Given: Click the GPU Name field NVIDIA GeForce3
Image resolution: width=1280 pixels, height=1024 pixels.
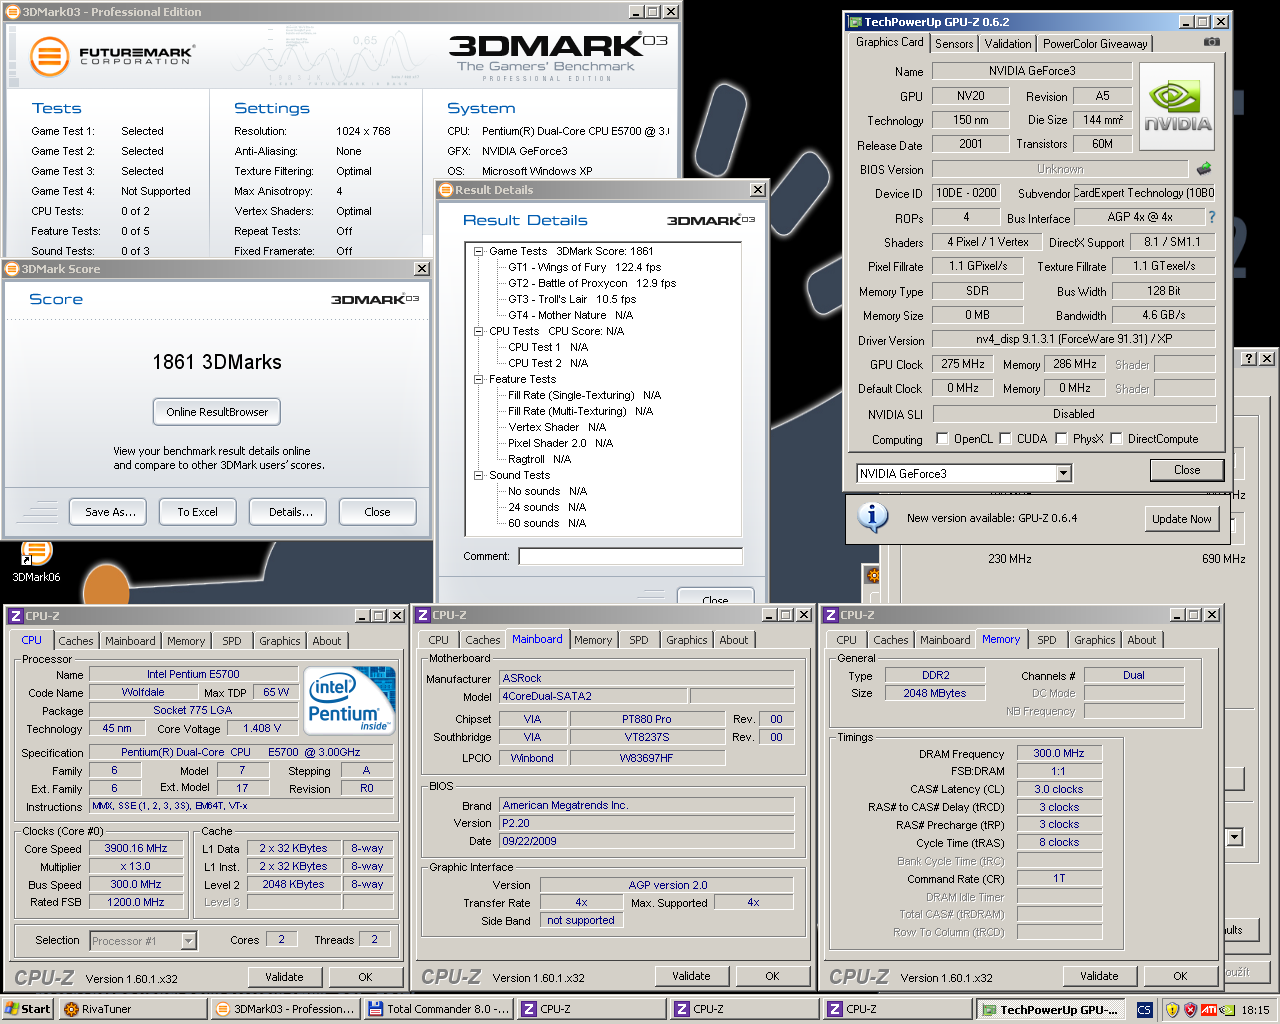Looking at the screenshot, I should click(1032, 71).
